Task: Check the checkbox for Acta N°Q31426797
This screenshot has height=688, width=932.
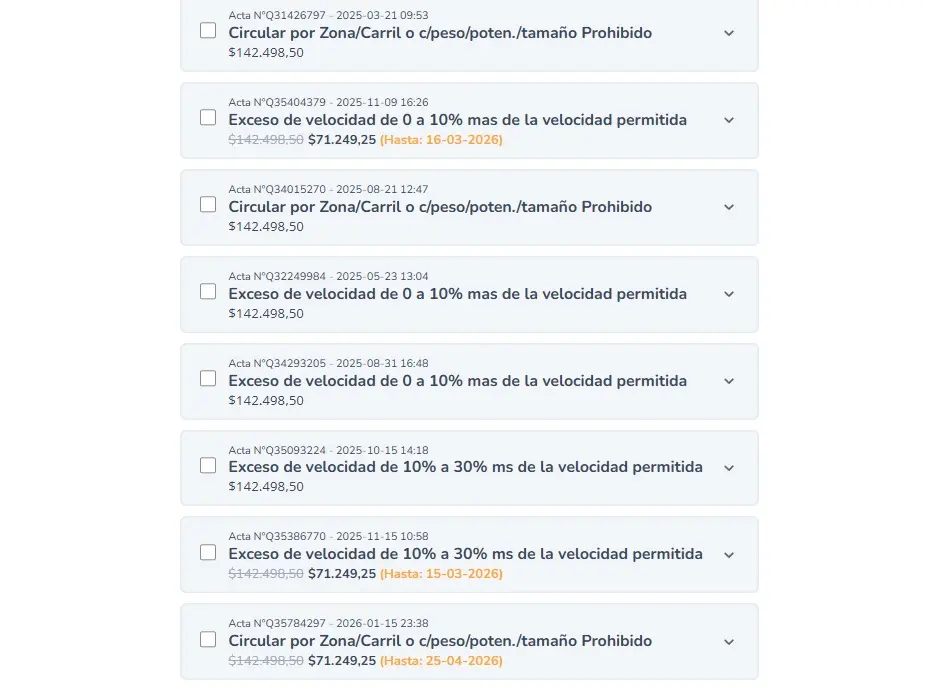Action: click(207, 30)
